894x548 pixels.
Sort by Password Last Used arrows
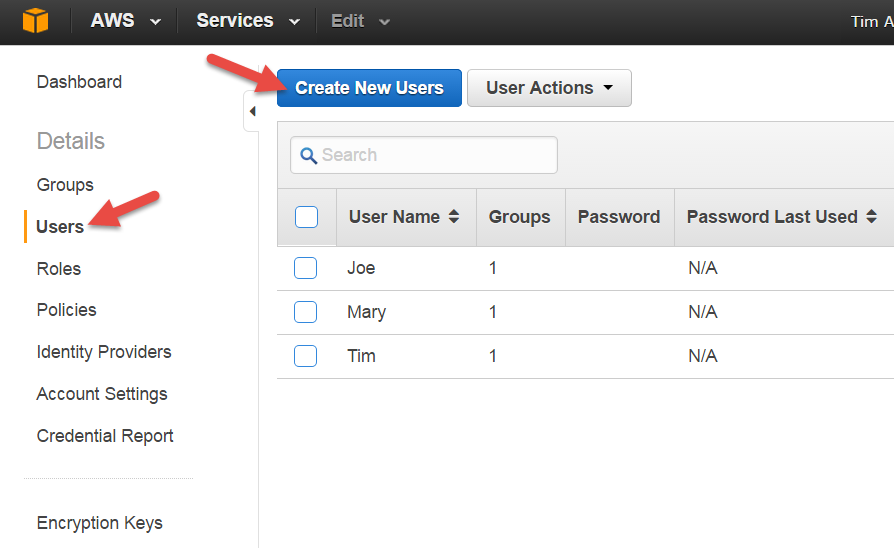pyautogui.click(x=871, y=217)
